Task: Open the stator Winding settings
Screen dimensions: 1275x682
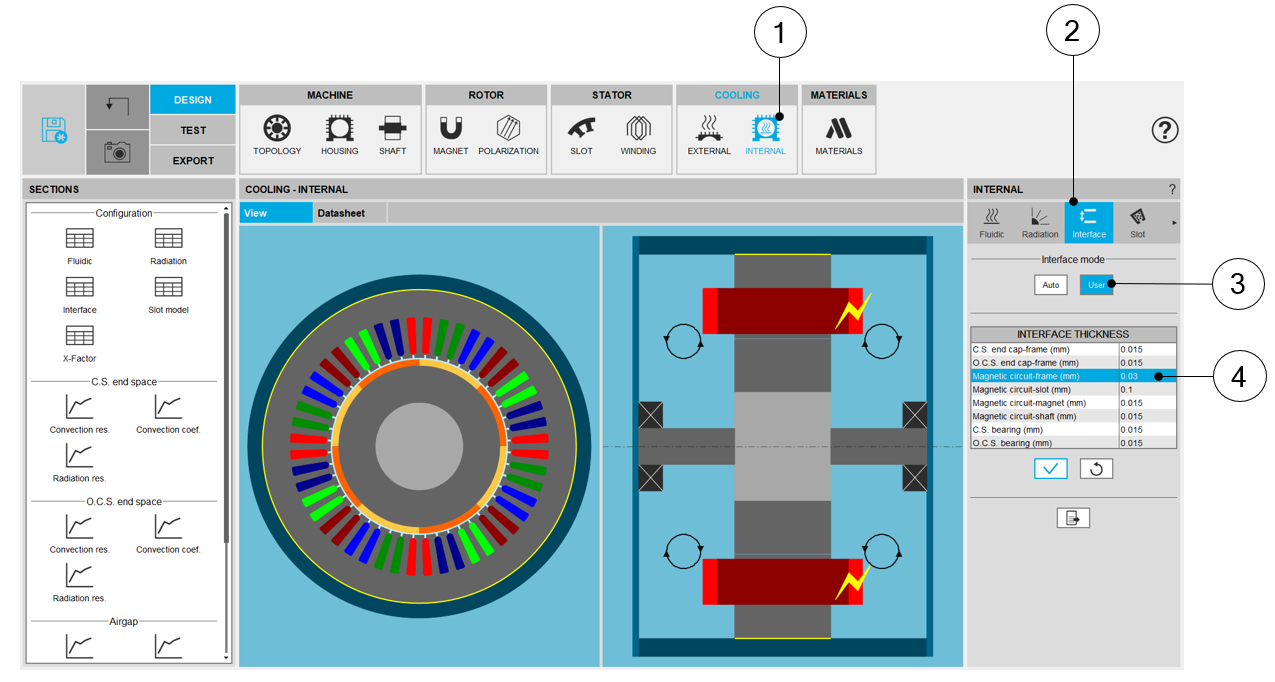Action: 638,134
